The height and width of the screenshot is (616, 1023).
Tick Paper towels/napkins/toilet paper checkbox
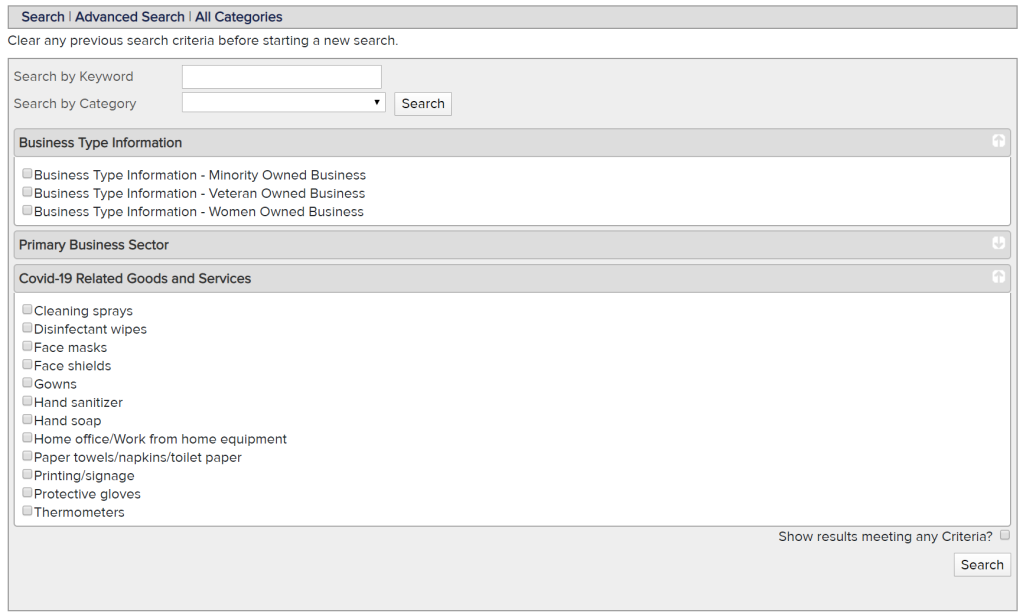[x=27, y=455]
